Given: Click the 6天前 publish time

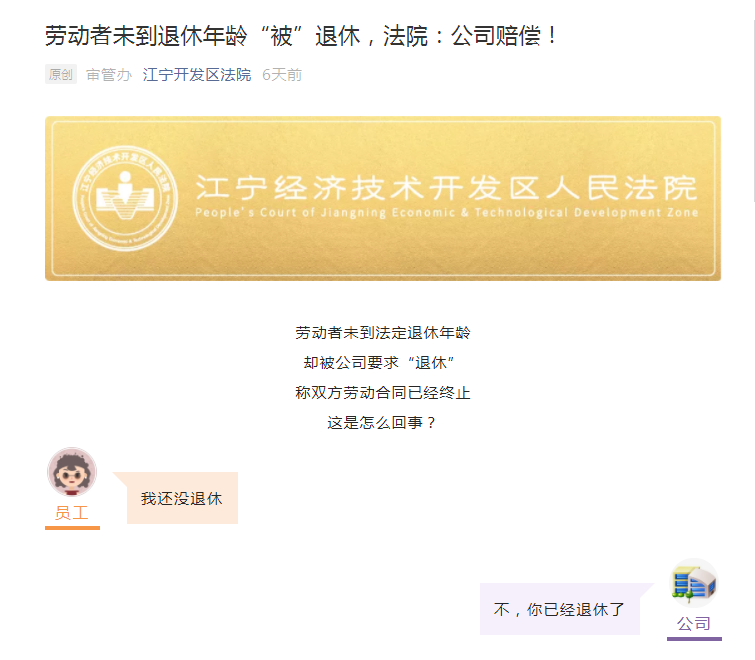Looking at the screenshot, I should [x=282, y=75].
